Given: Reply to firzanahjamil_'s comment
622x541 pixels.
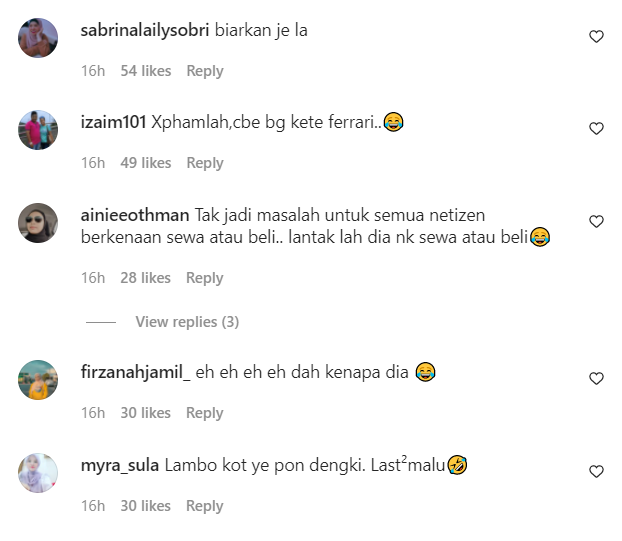Looking at the screenshot, I should pos(205,413).
